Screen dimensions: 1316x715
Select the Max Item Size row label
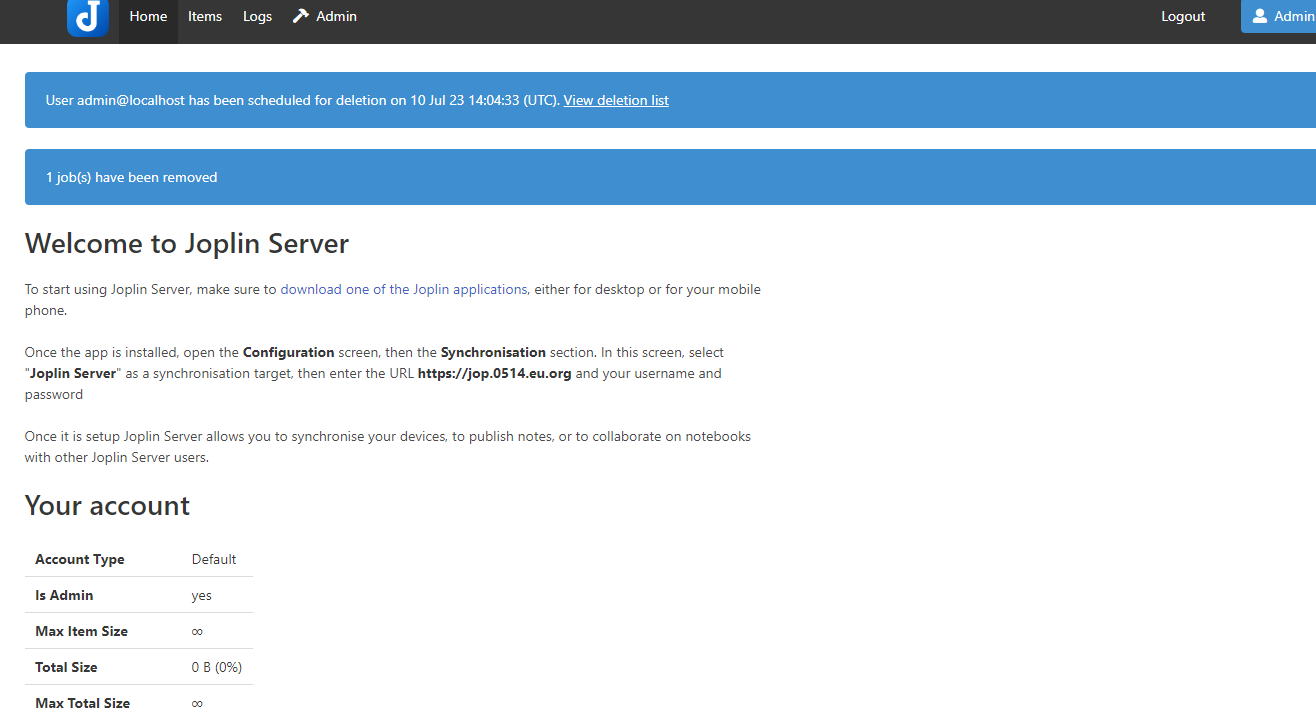pos(81,631)
